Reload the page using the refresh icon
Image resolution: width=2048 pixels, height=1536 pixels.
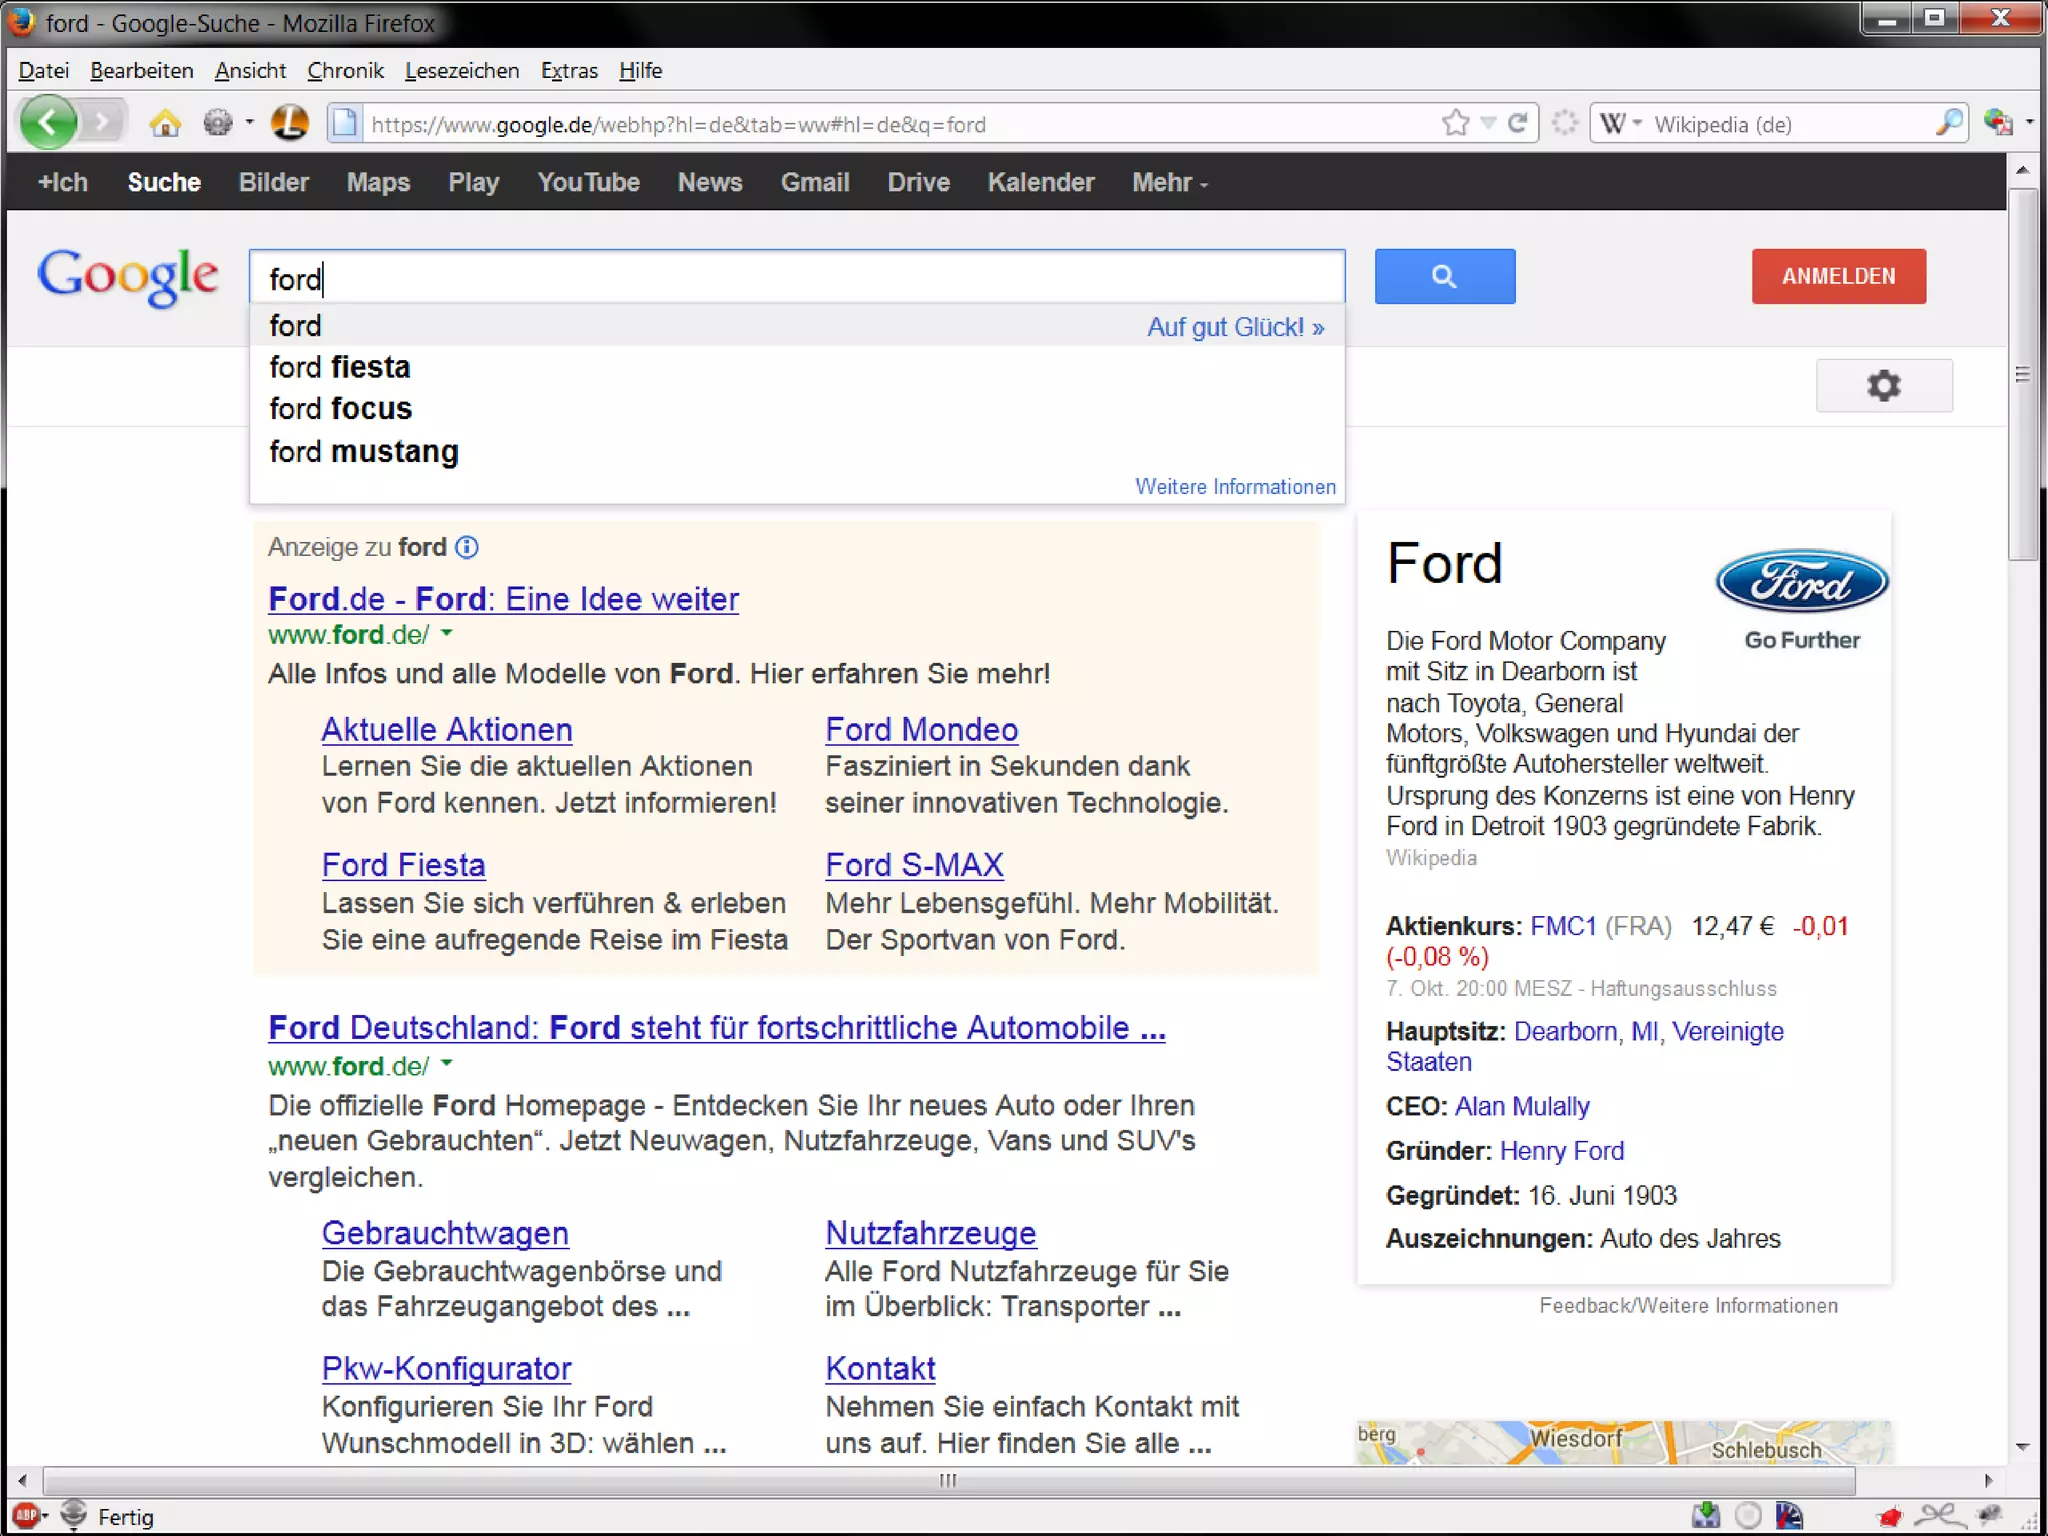pos(1518,123)
